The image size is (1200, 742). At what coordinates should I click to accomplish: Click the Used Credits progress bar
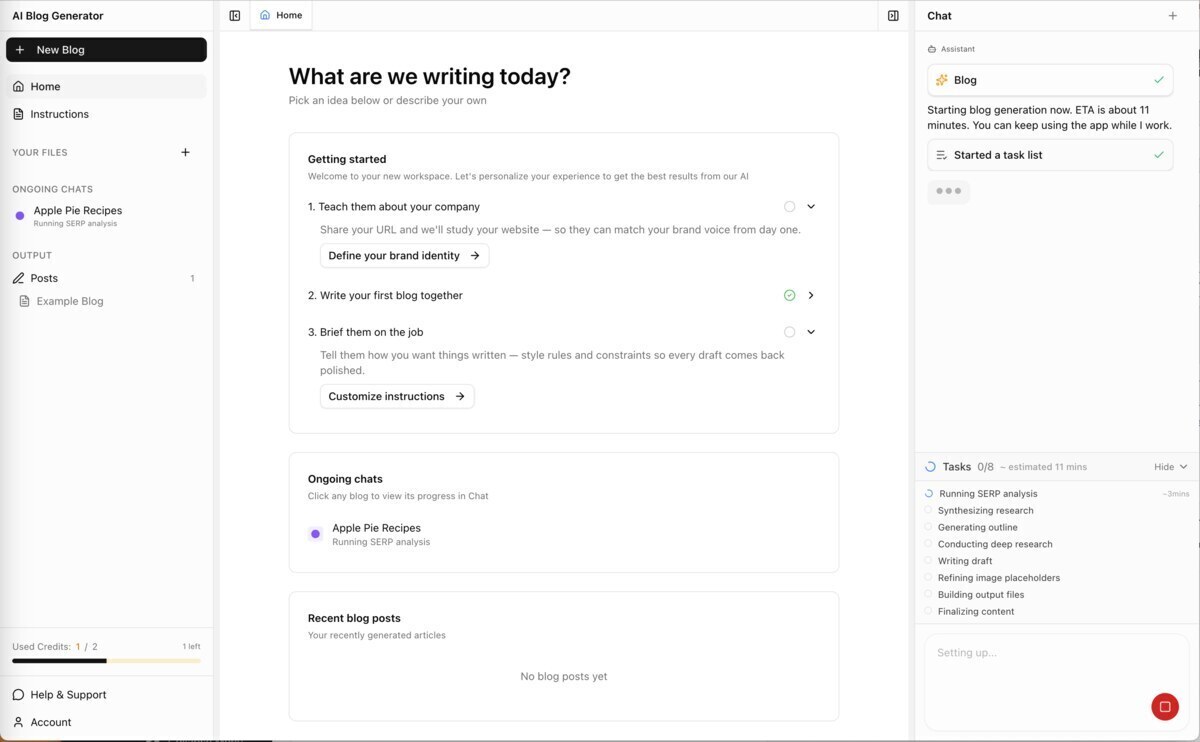[x=105, y=659]
